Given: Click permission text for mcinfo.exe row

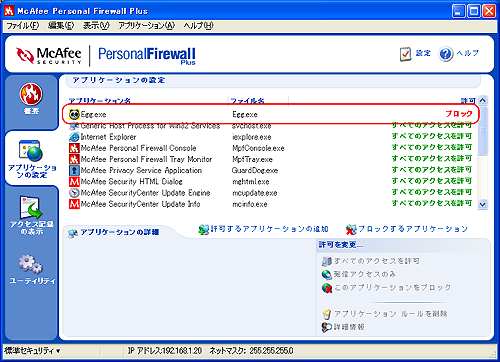Looking at the screenshot, I should click(432, 203).
